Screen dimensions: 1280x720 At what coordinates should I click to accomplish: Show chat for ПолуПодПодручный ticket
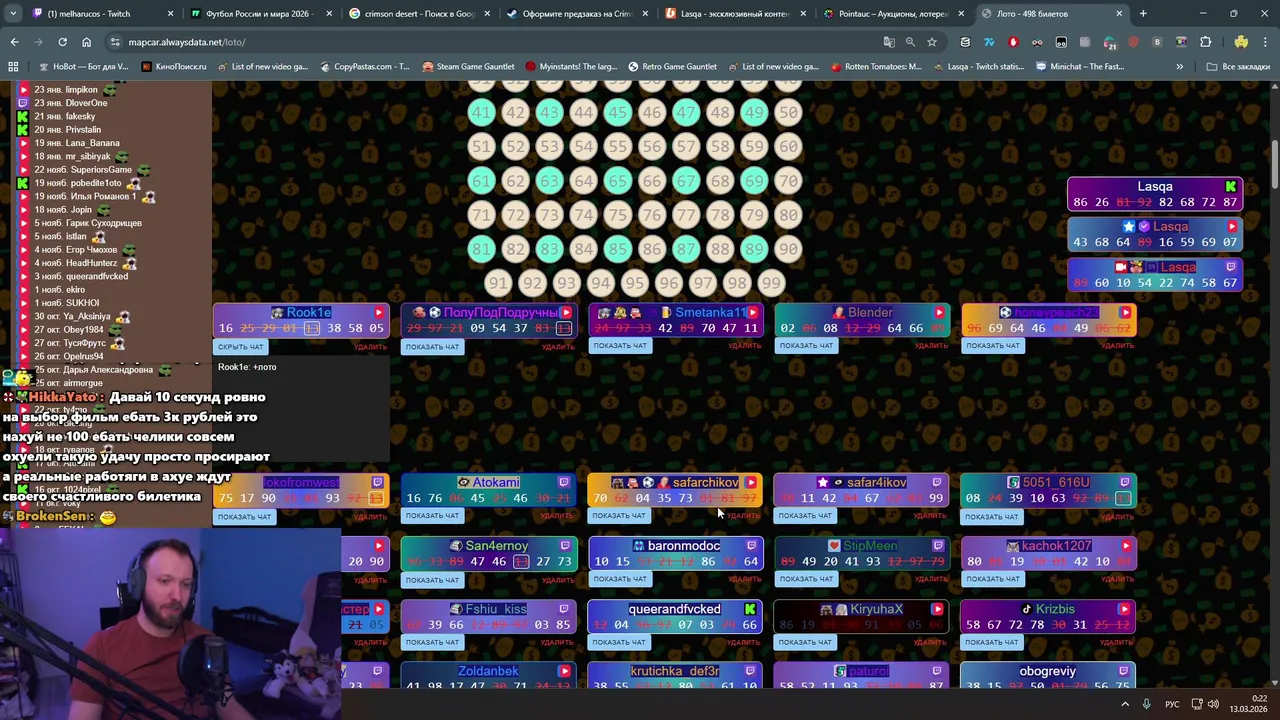(432, 347)
